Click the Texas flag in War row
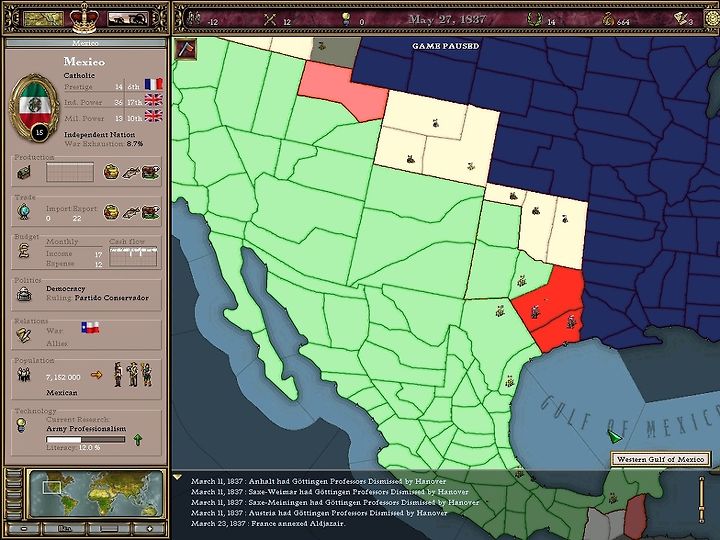720x540 pixels. [90, 327]
